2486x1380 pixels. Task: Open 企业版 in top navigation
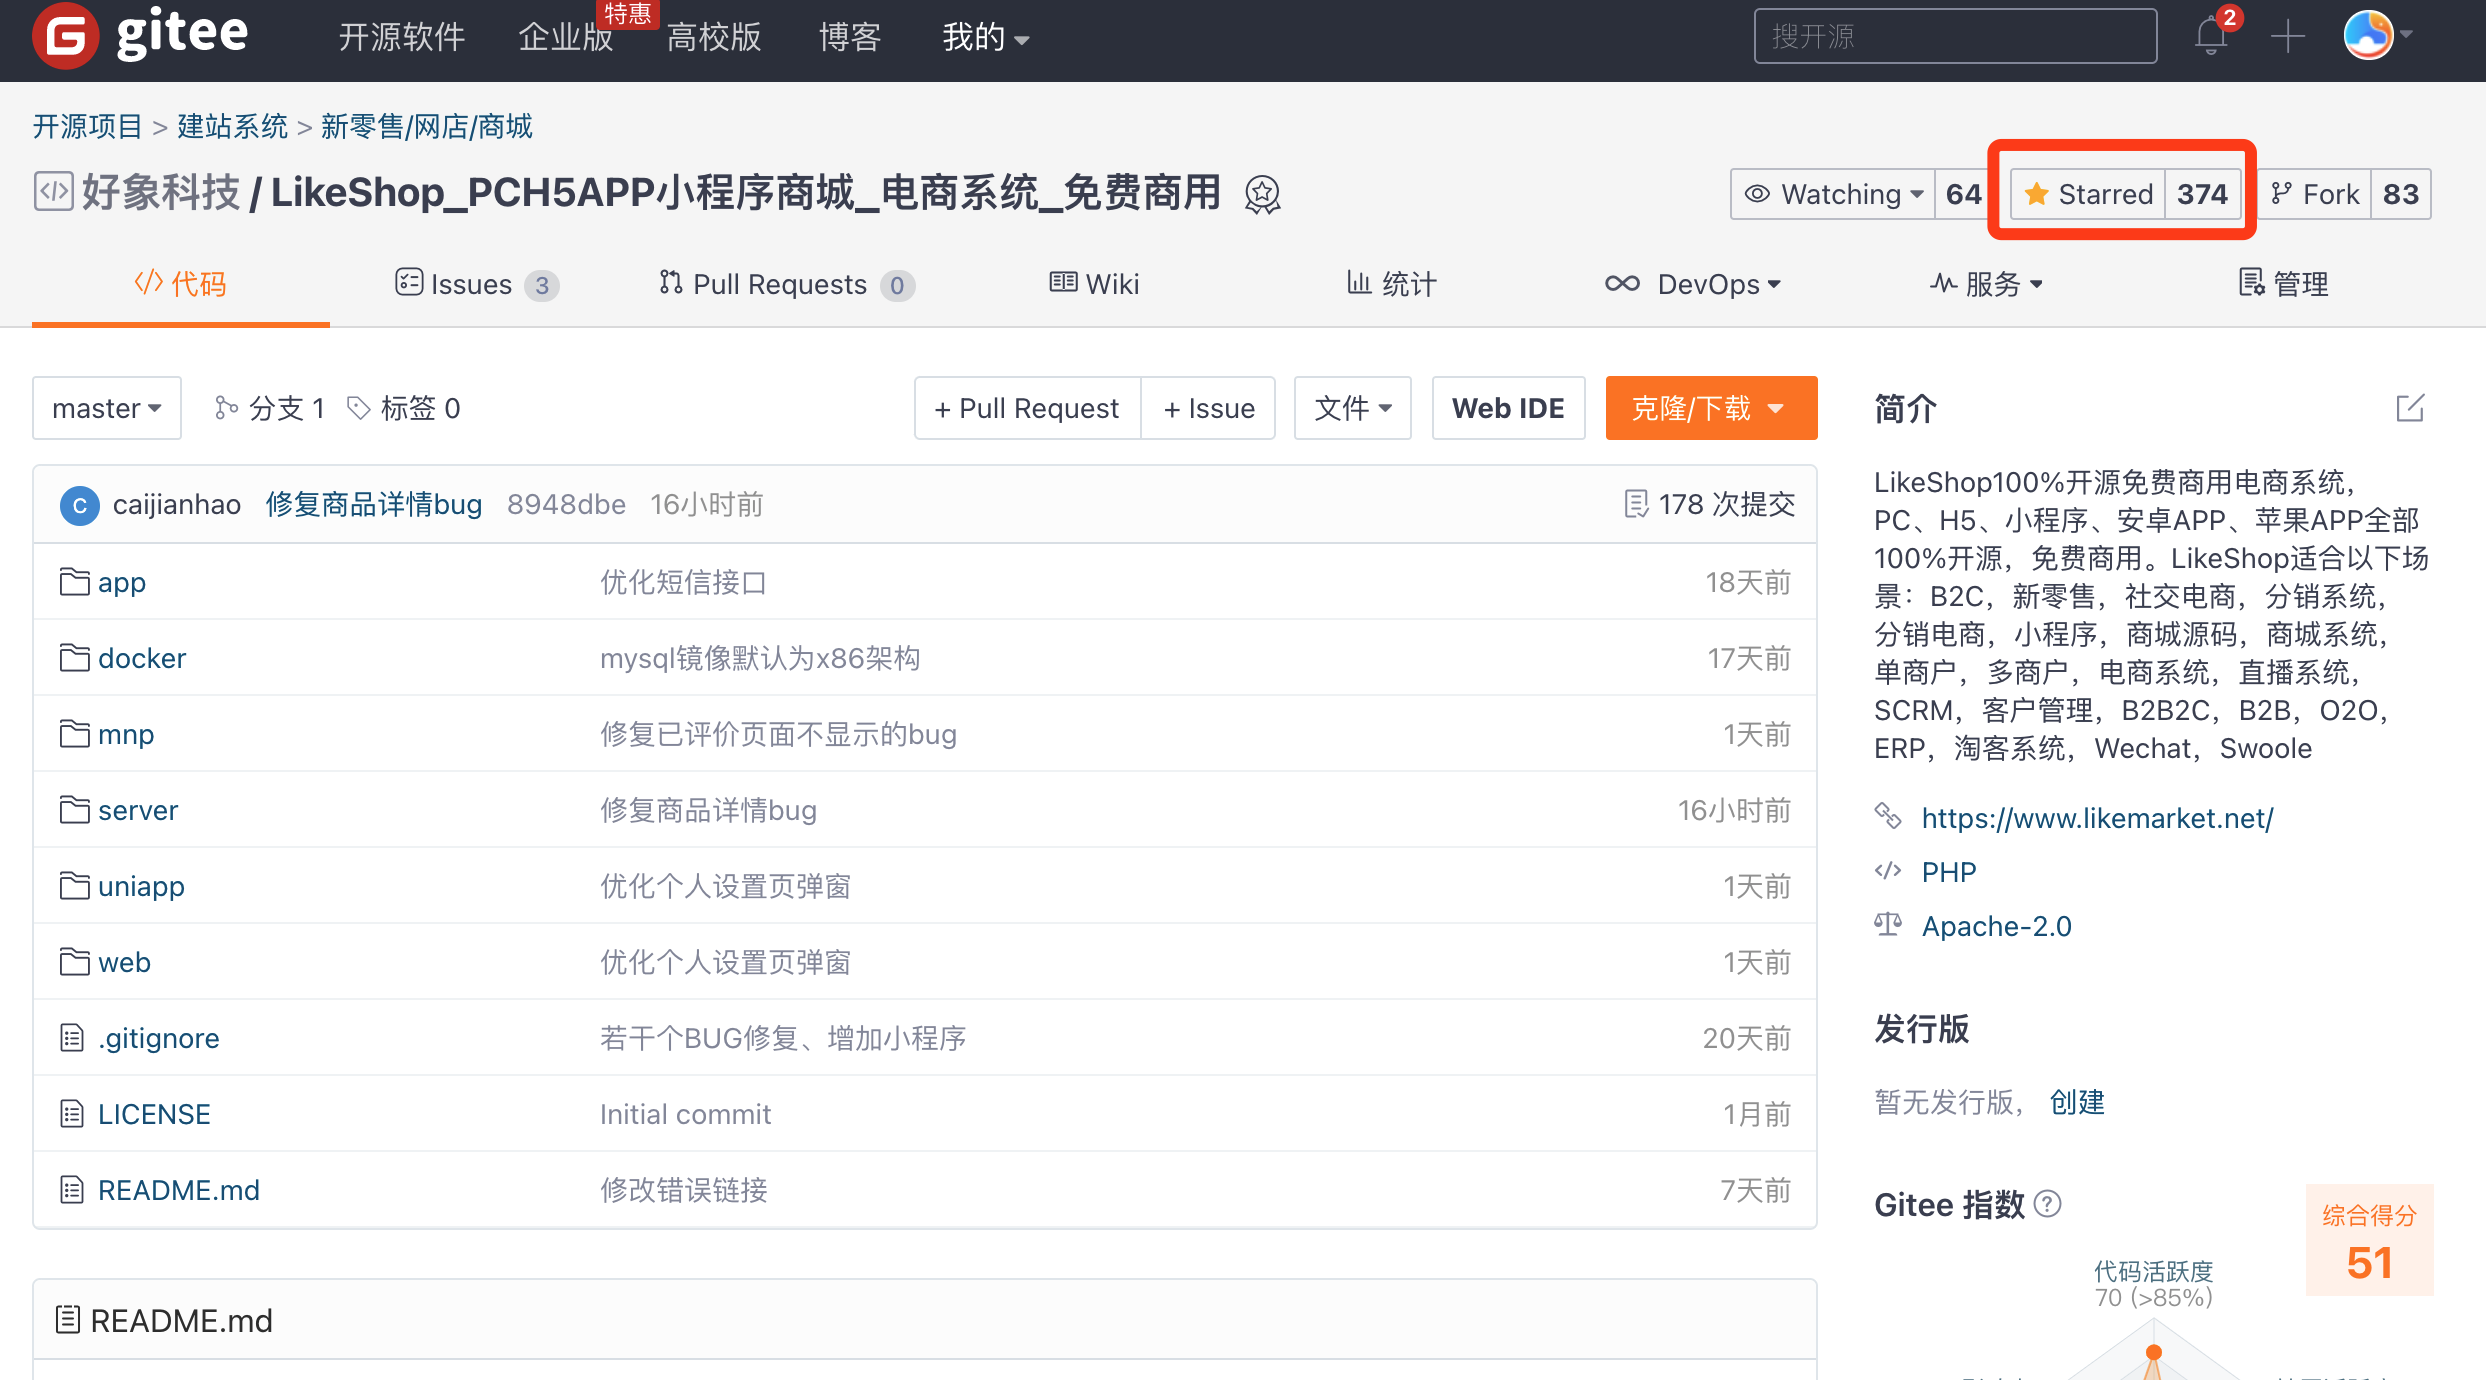[565, 38]
